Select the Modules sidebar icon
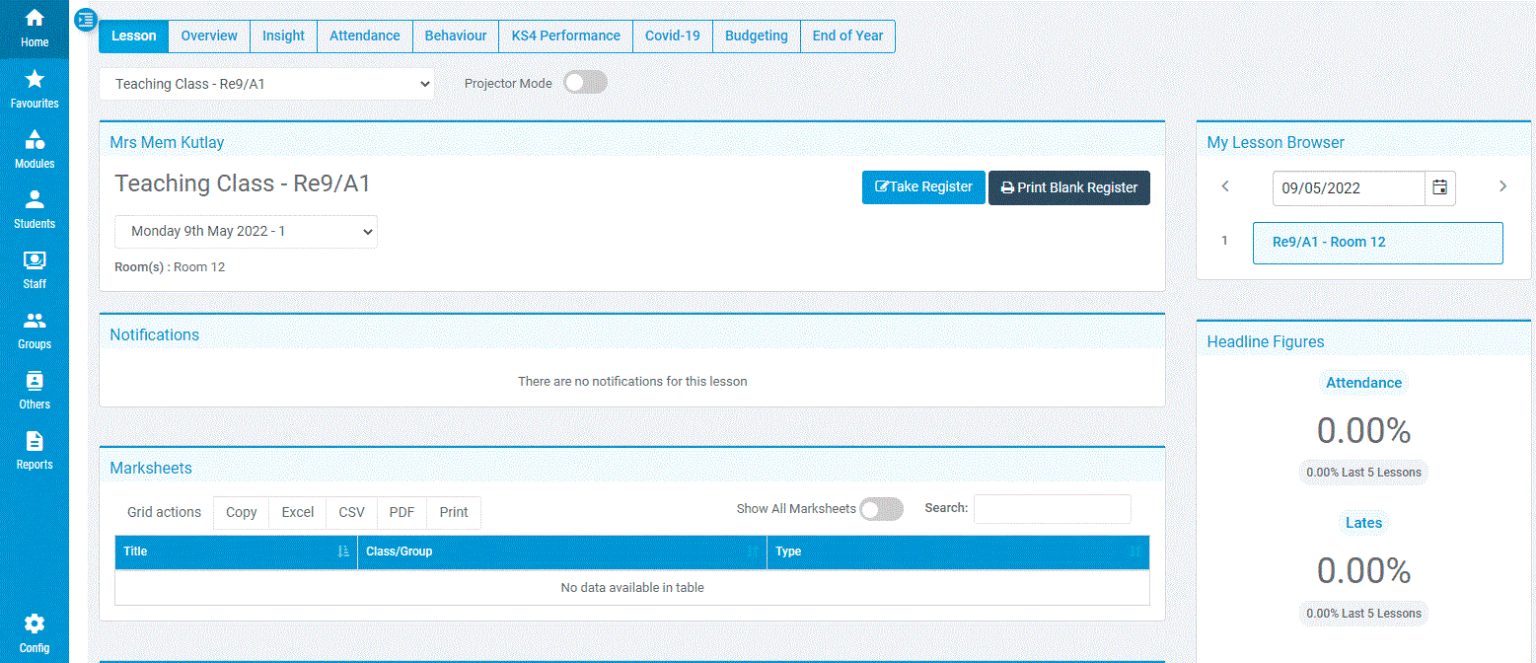This screenshot has width=1536, height=663. click(x=34, y=148)
